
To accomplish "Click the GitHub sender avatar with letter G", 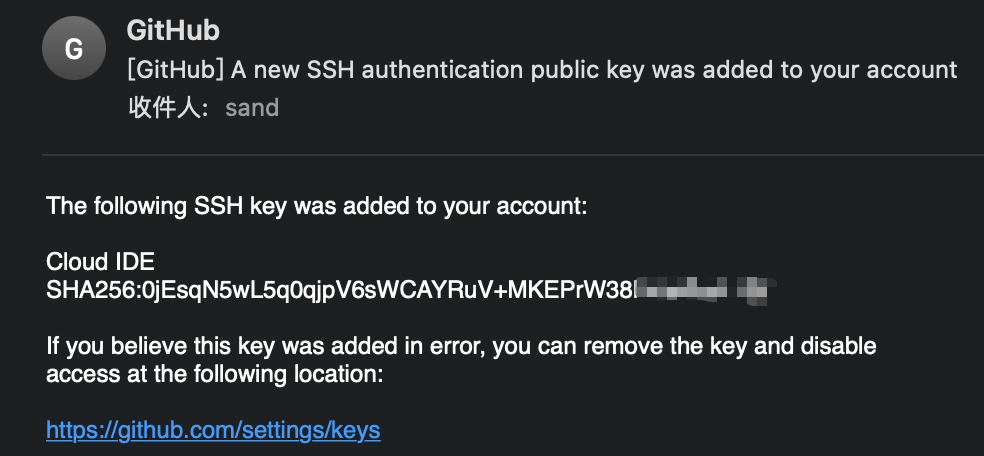I will point(74,48).
